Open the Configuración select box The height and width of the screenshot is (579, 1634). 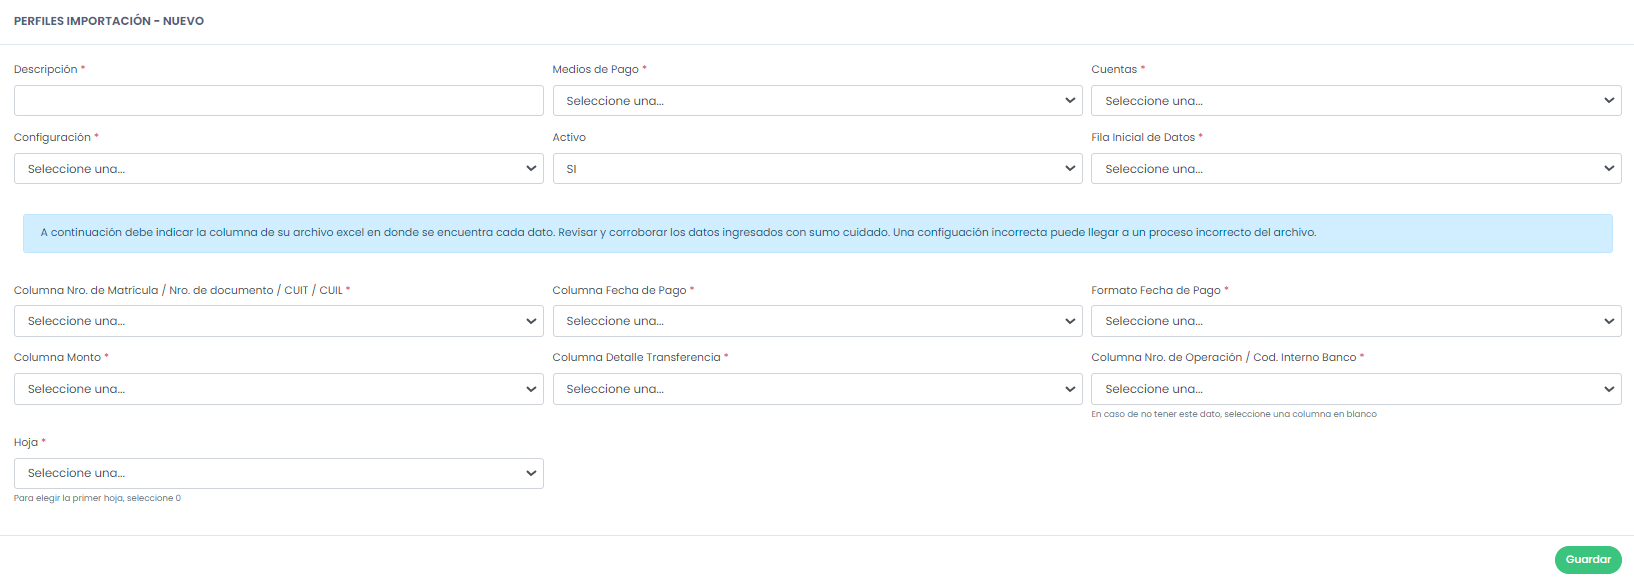(x=278, y=169)
